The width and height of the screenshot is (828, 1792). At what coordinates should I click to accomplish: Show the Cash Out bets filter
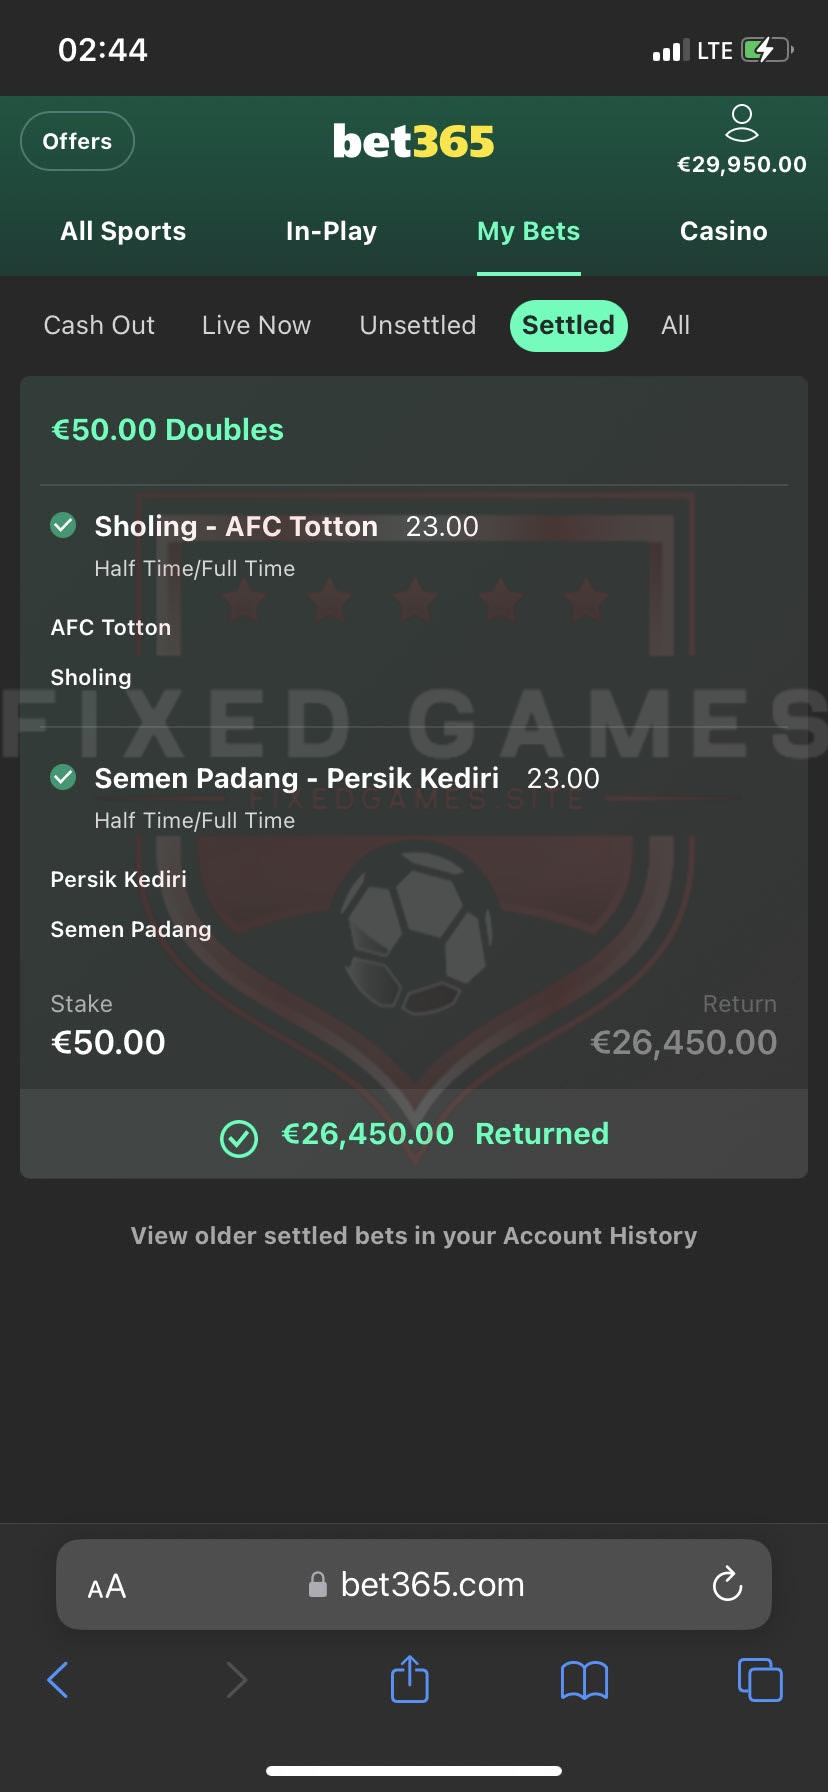click(99, 325)
